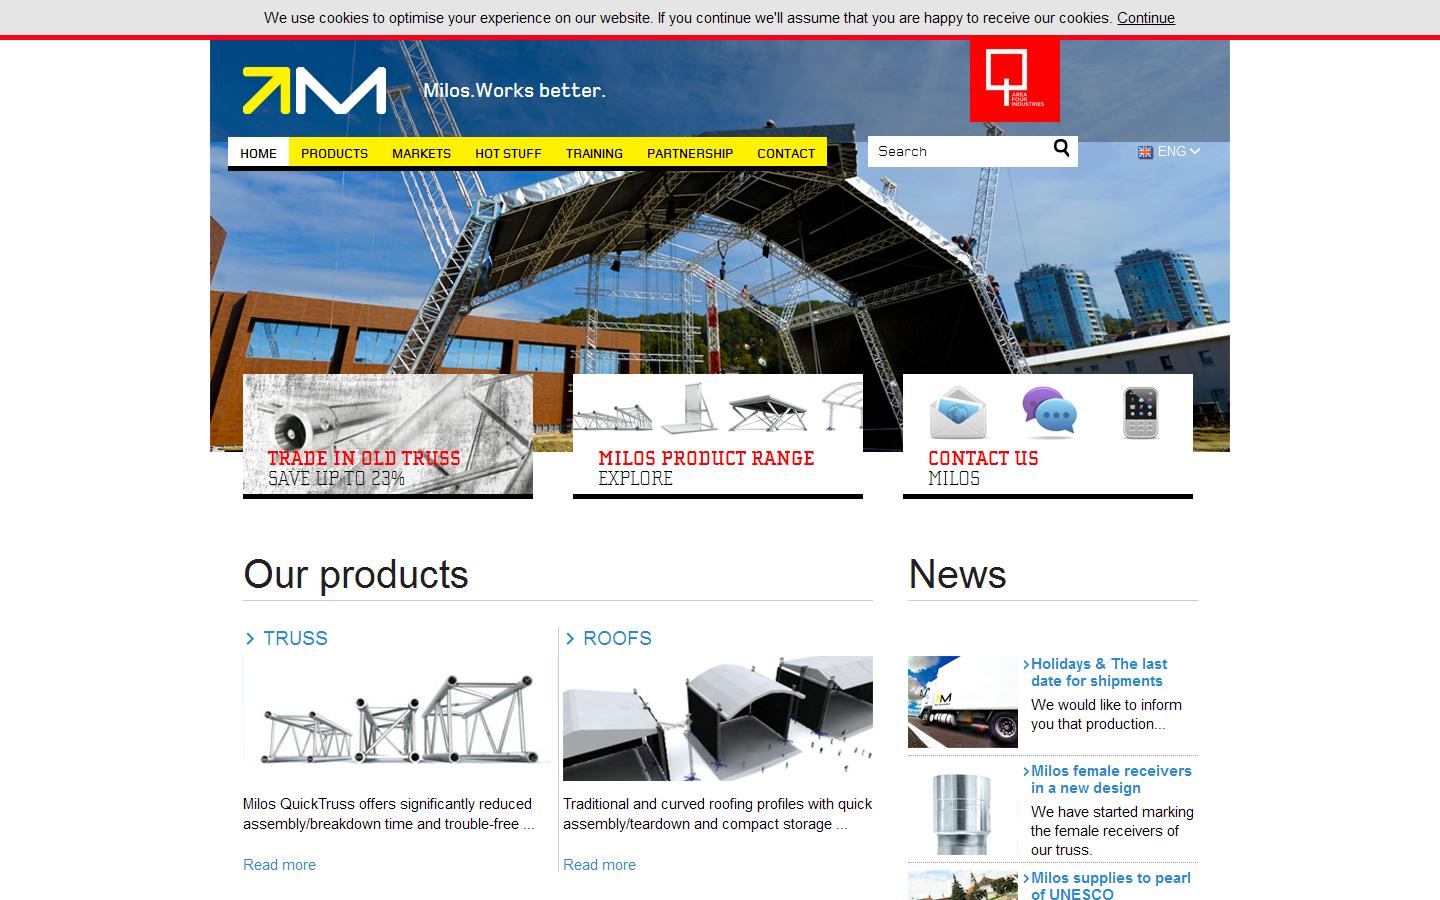Open the Milos female receivers news article

tap(1110, 779)
